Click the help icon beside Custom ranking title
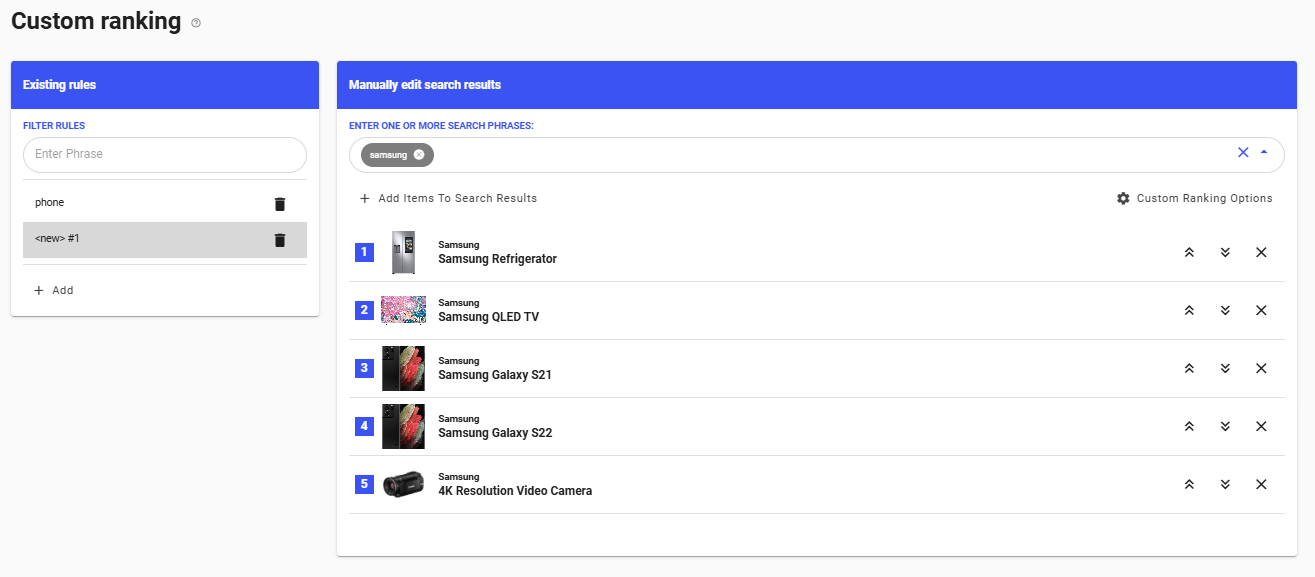The width and height of the screenshot is (1315, 577). click(196, 22)
